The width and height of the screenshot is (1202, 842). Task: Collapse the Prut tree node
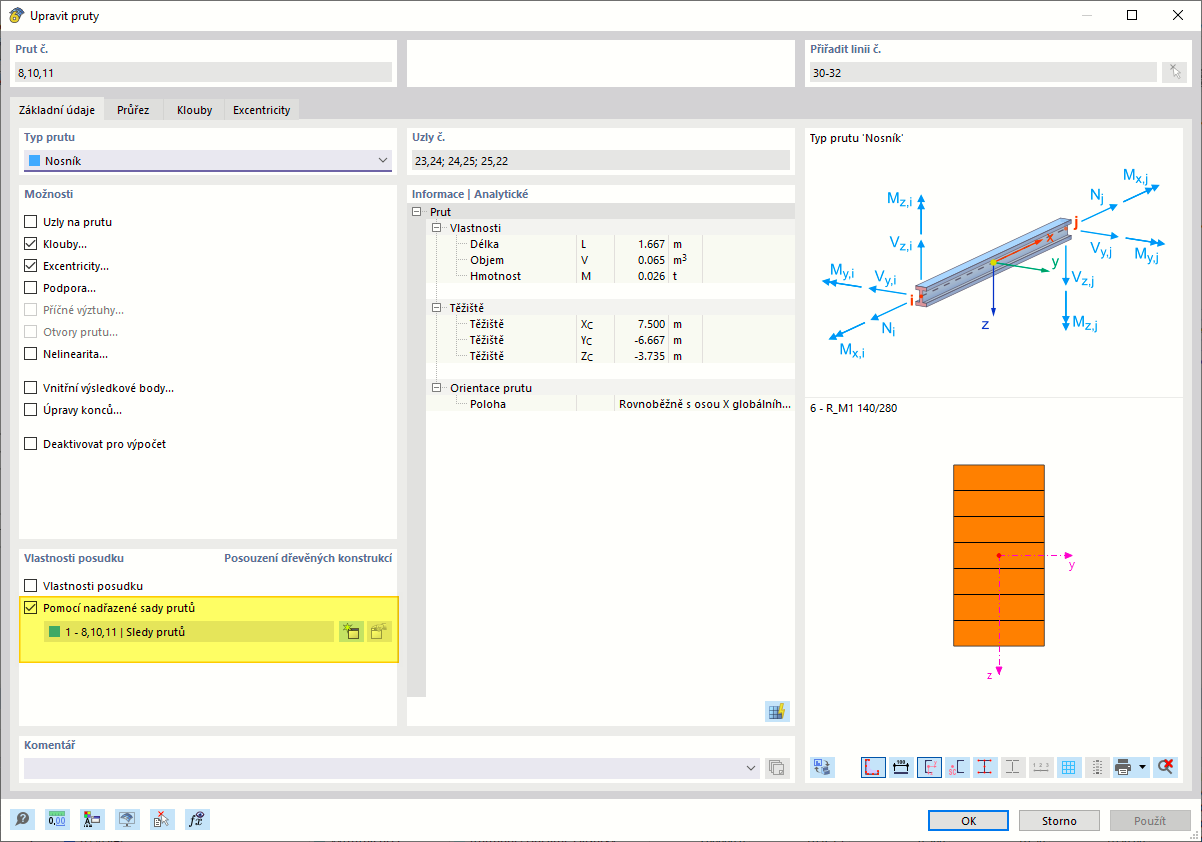tap(416, 212)
